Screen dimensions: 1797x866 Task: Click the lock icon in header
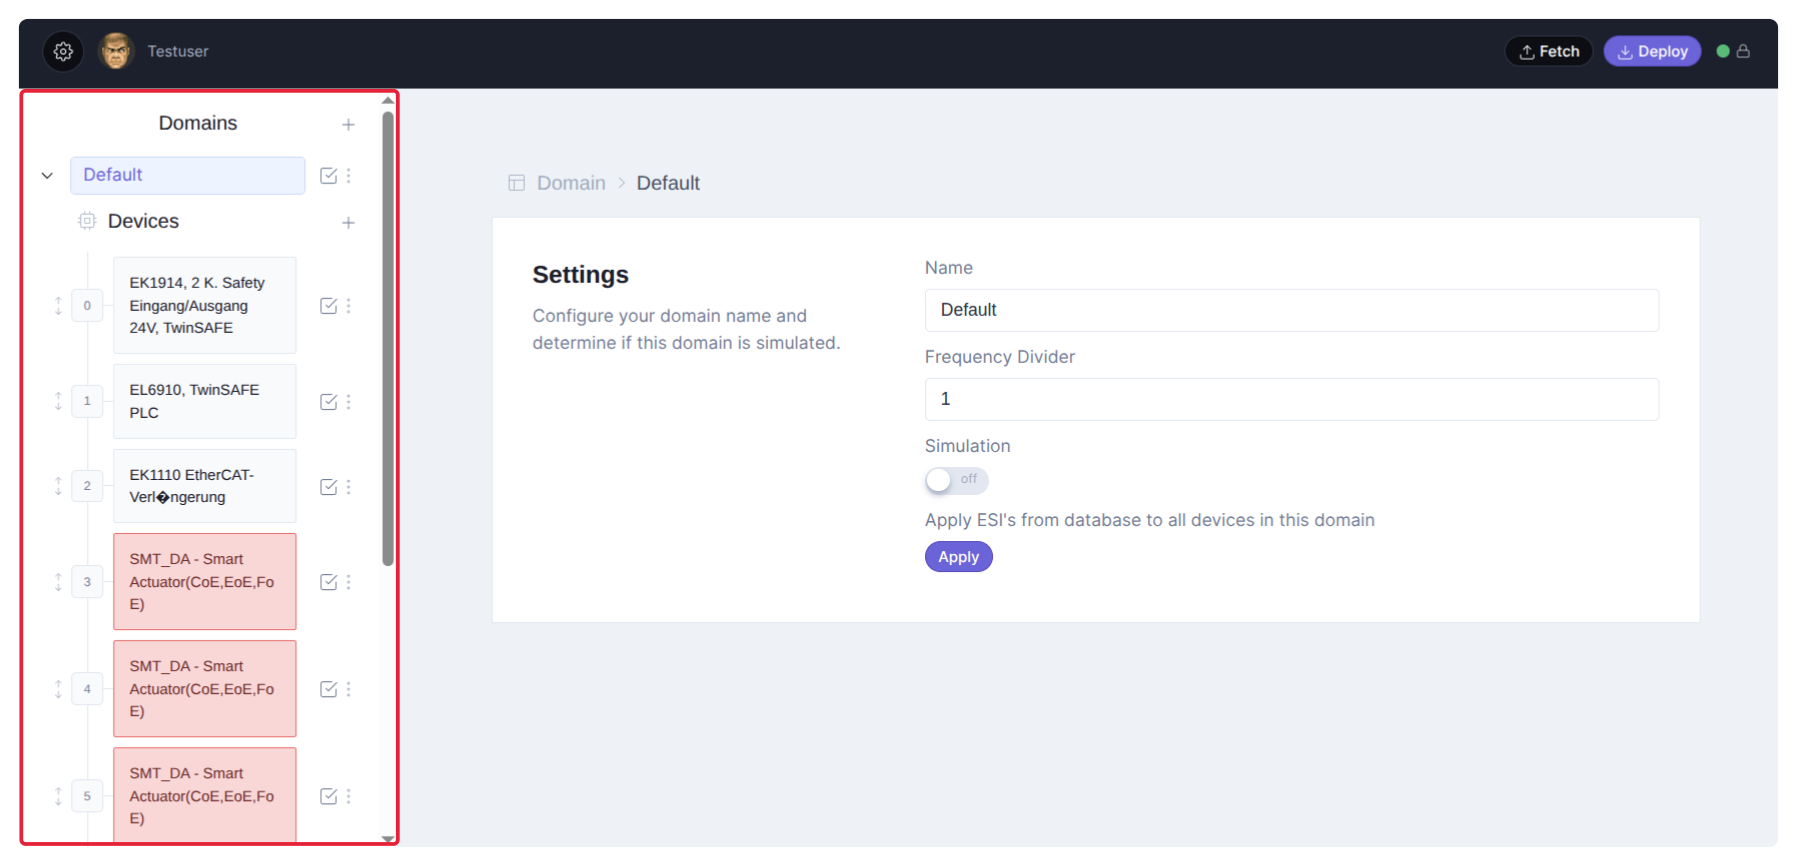pyautogui.click(x=1743, y=51)
